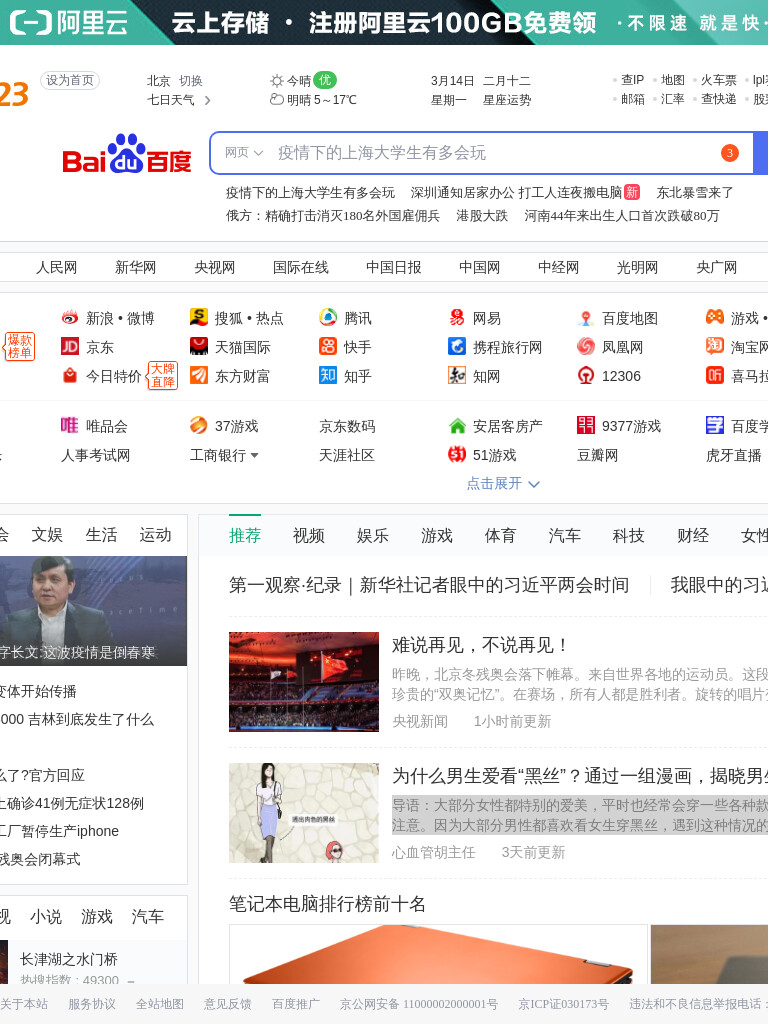Click the Aliyun cloud storage banner ad
768x1024 pixels.
[384, 22]
